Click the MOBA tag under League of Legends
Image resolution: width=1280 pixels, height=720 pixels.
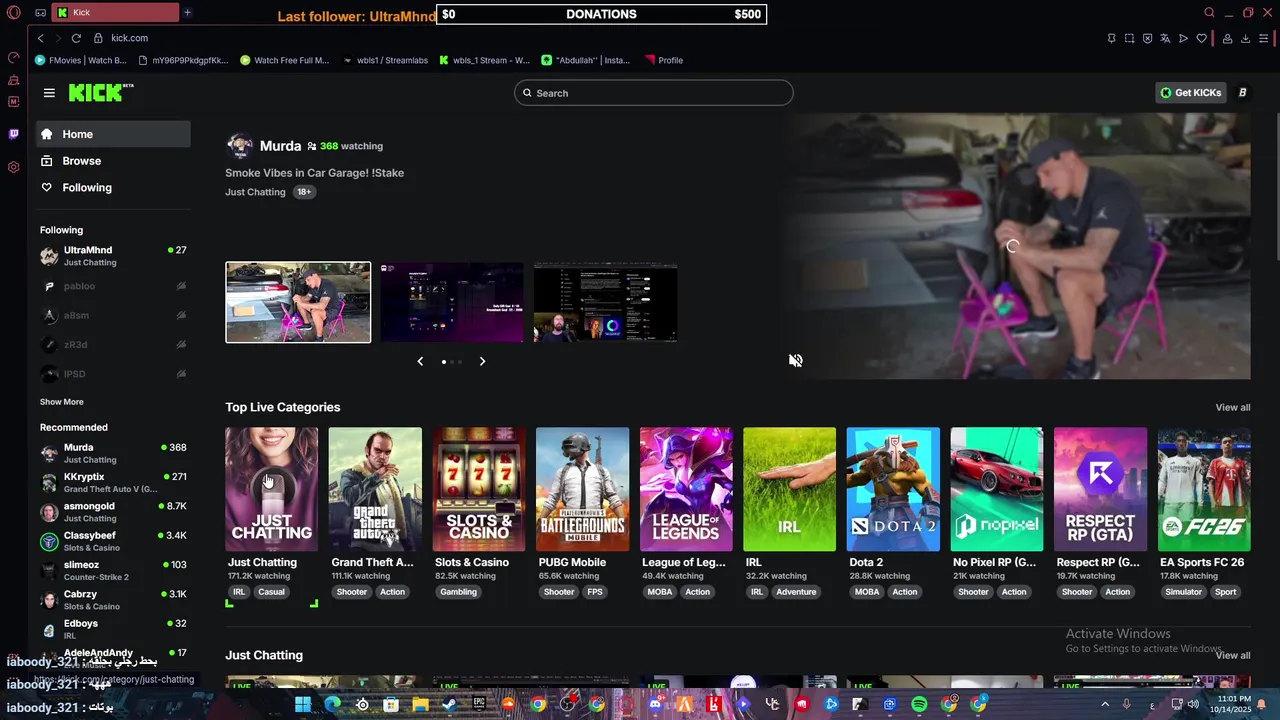[x=660, y=592]
